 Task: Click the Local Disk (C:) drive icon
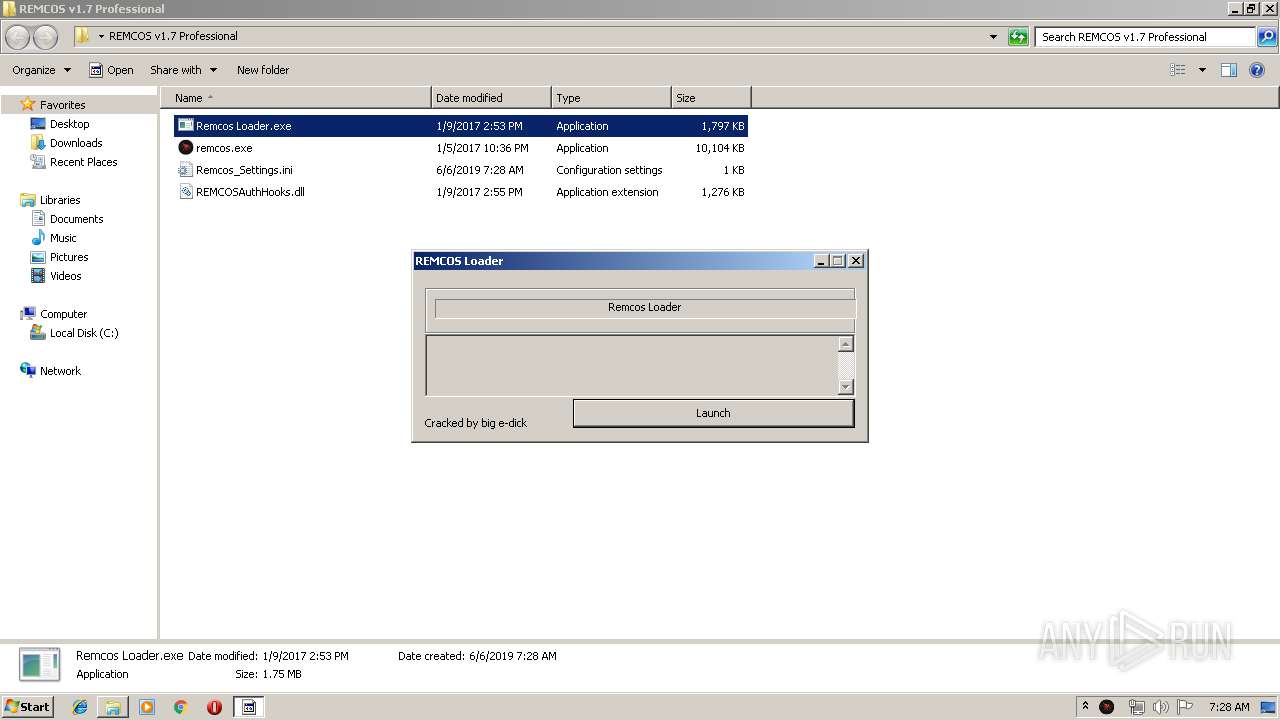pos(38,333)
